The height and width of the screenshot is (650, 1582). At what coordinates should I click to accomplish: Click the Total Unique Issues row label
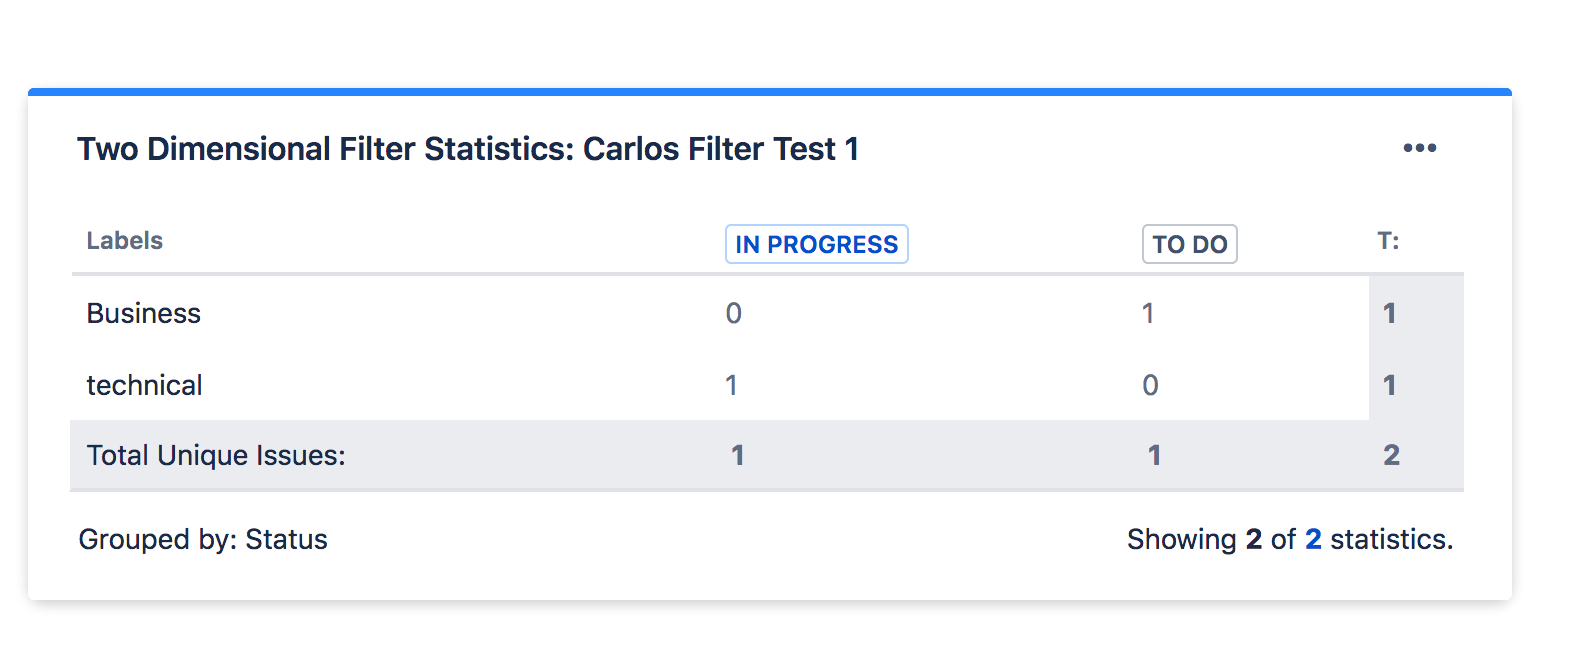coord(216,456)
